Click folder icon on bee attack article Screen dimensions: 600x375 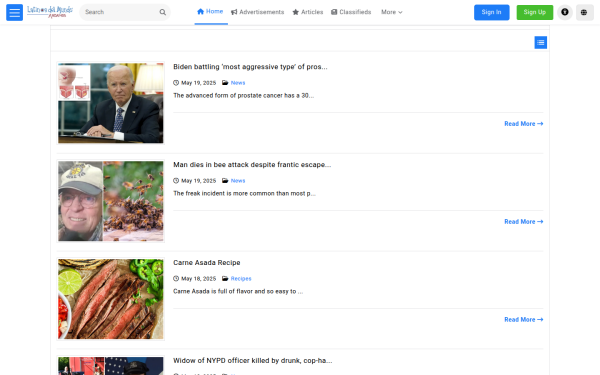click(x=225, y=181)
